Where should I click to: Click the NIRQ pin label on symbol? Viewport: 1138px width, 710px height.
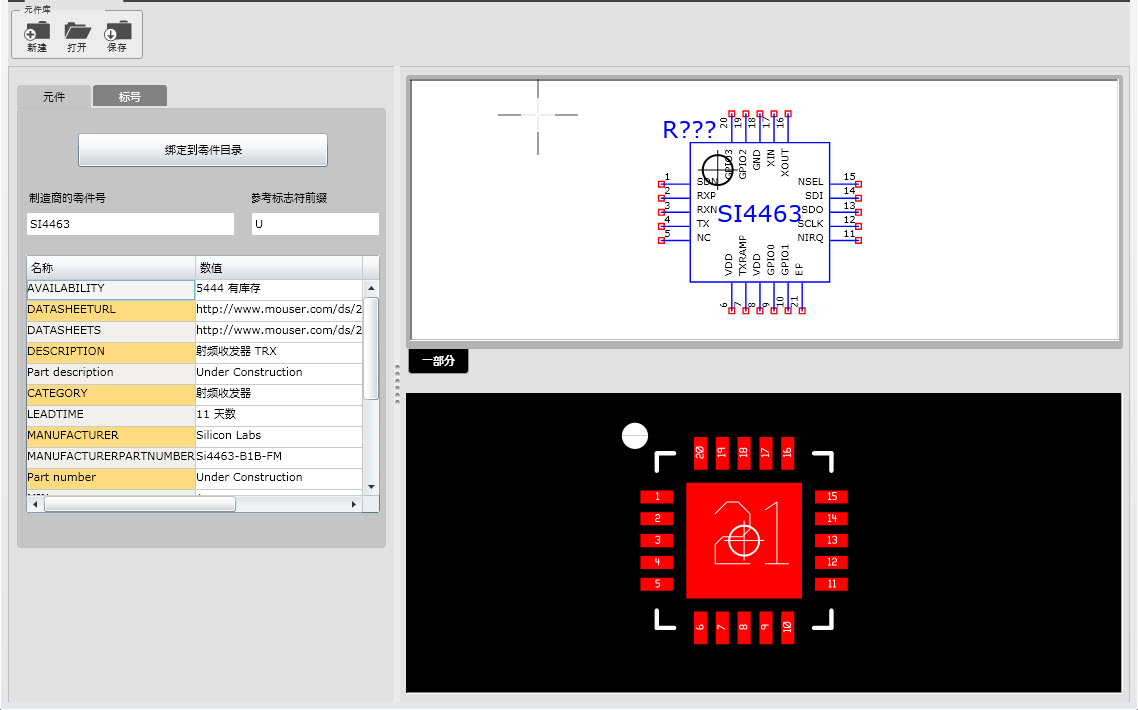pos(811,238)
